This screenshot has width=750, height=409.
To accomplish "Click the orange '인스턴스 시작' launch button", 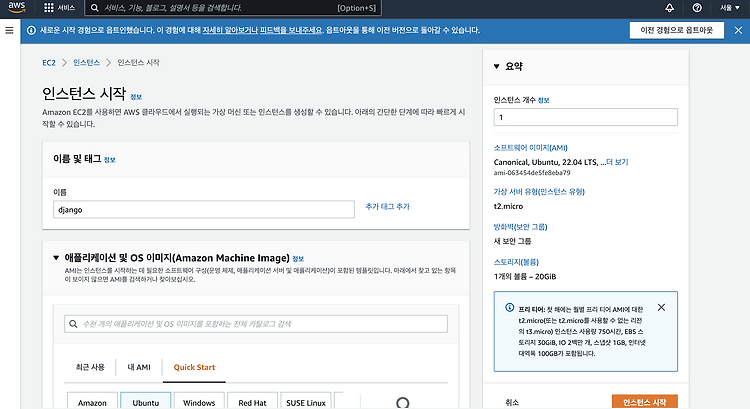I will click(x=644, y=402).
